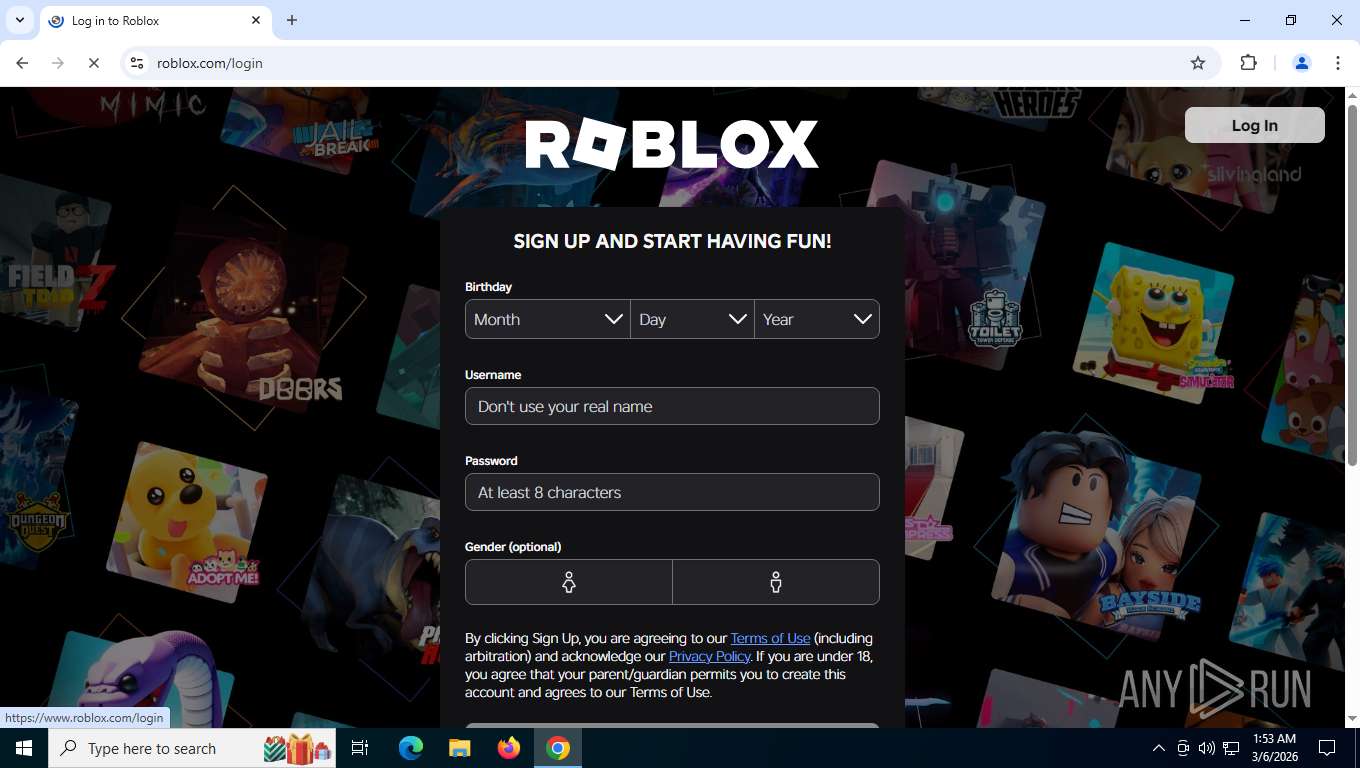
Task: Select the male gender icon
Action: (x=776, y=582)
